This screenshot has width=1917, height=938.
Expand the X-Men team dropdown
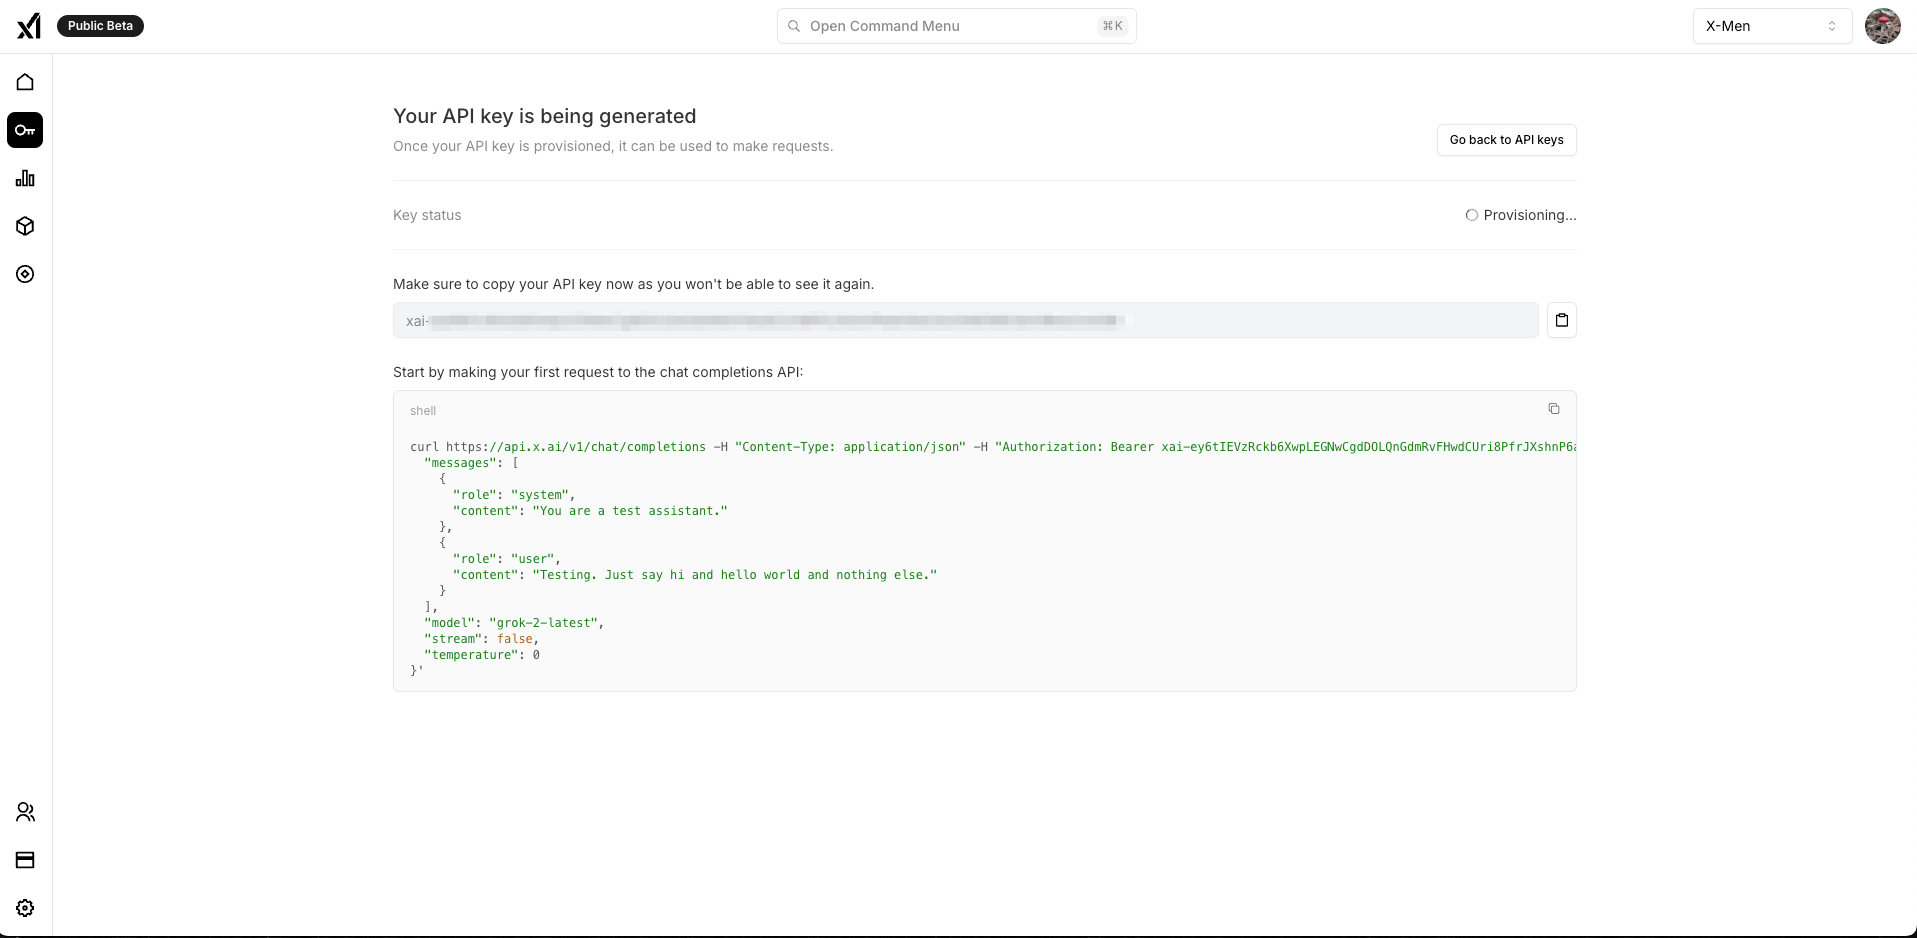pyautogui.click(x=1771, y=26)
